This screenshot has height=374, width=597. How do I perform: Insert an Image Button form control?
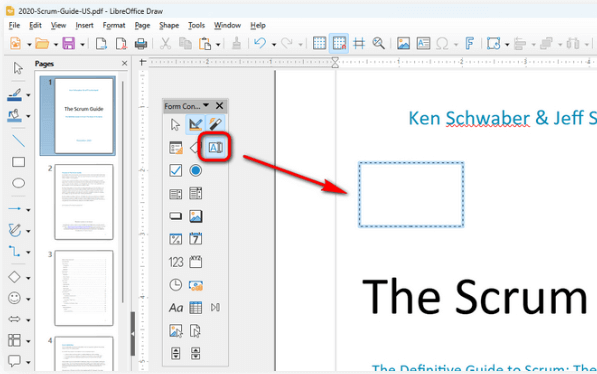196,216
